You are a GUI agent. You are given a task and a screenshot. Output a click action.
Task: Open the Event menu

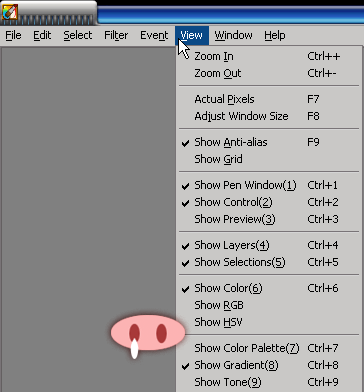(154, 35)
